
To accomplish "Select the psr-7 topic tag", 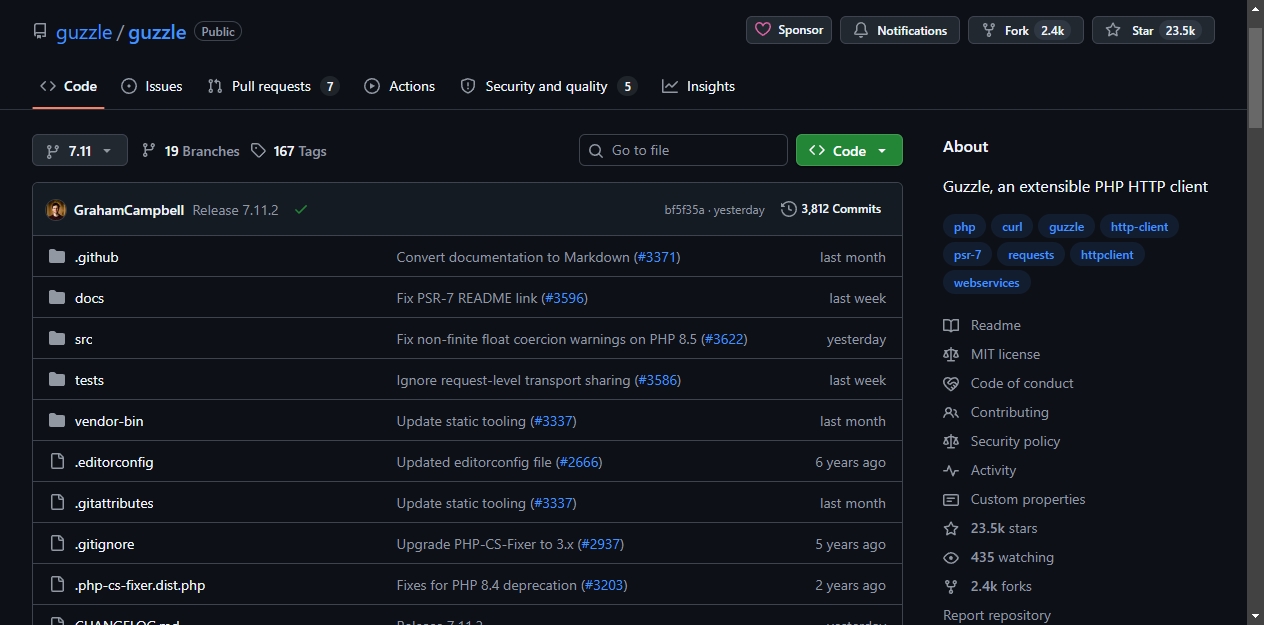I will (x=967, y=255).
